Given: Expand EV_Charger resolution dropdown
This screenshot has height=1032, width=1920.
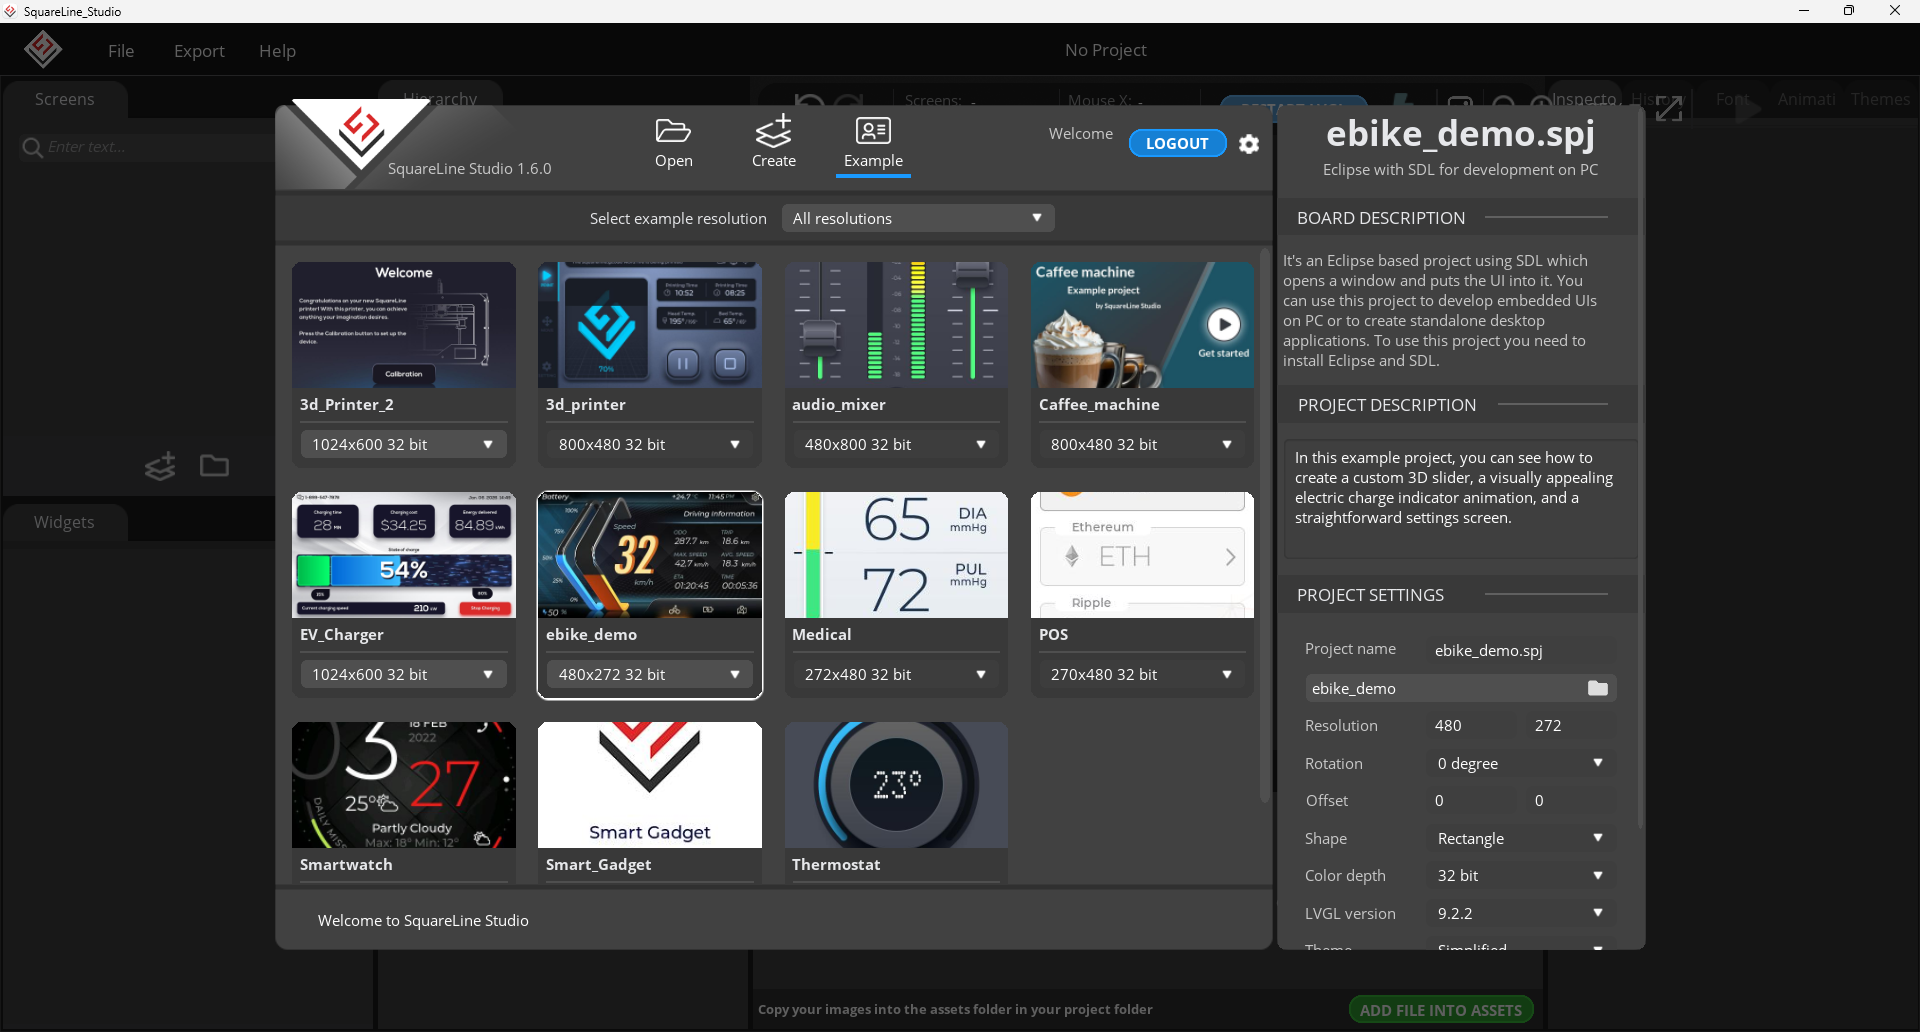Looking at the screenshot, I should 404,674.
